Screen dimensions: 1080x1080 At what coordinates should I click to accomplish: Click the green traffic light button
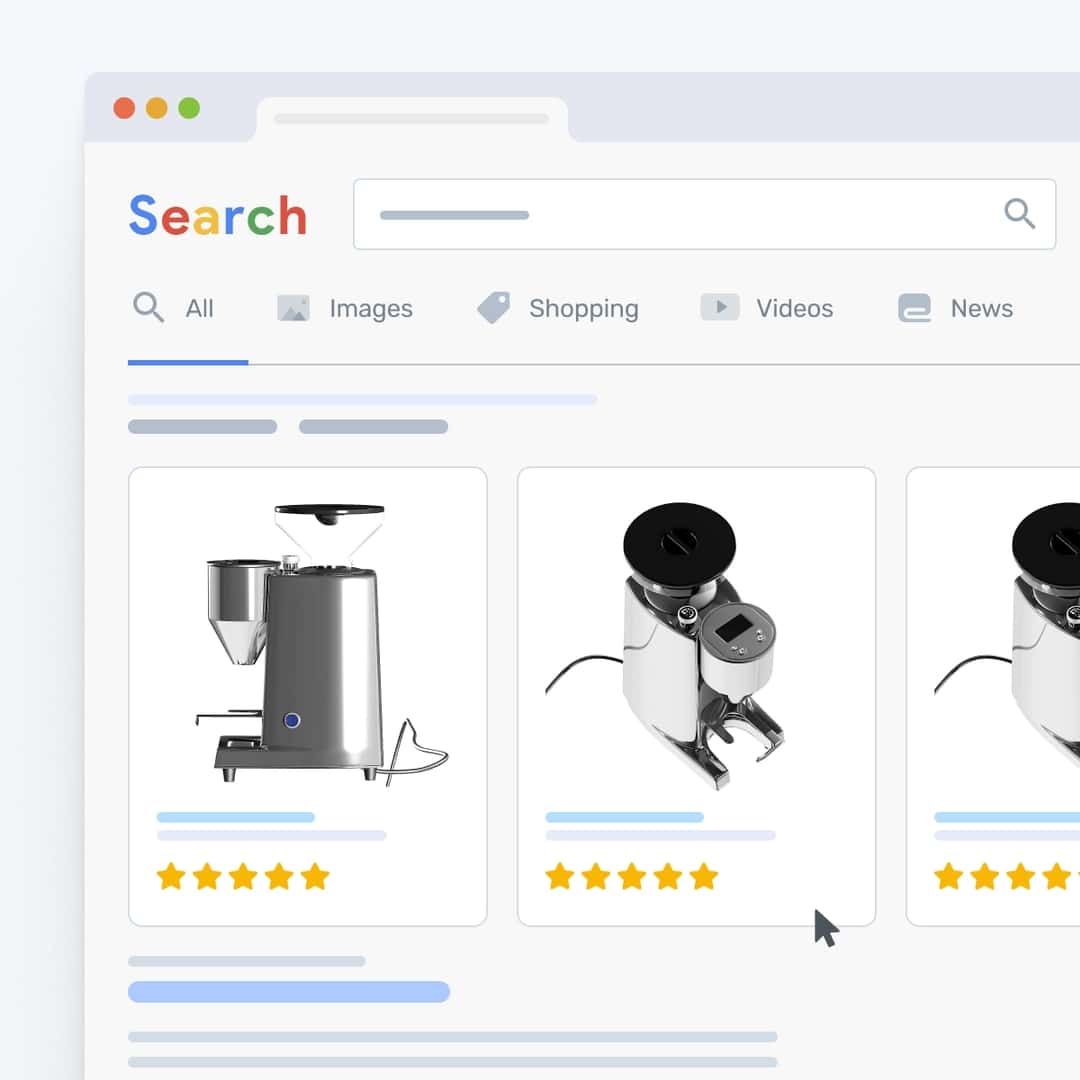pos(189,108)
